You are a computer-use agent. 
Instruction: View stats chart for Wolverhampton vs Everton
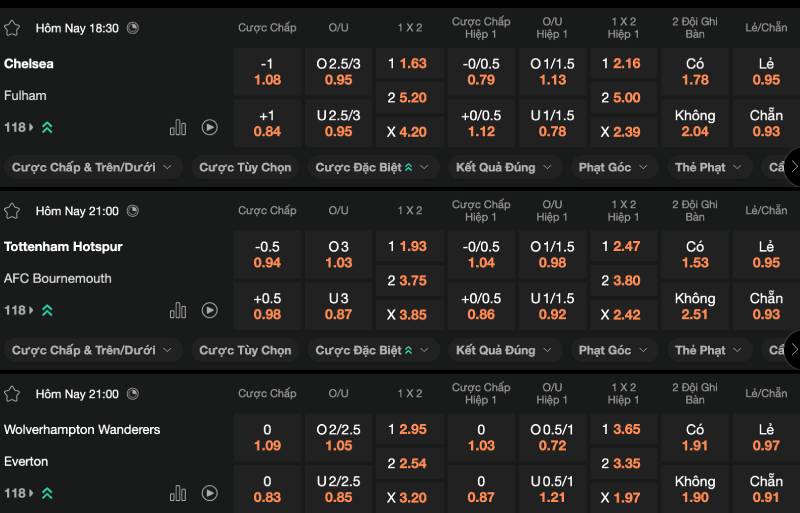coord(178,493)
